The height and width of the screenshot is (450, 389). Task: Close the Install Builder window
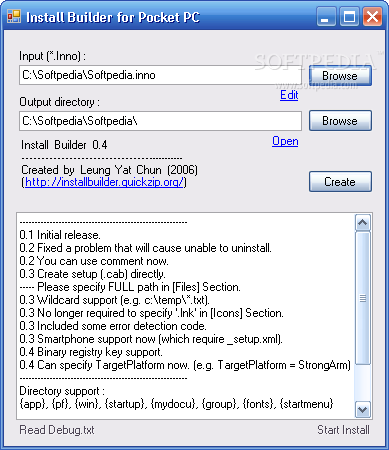point(372,17)
